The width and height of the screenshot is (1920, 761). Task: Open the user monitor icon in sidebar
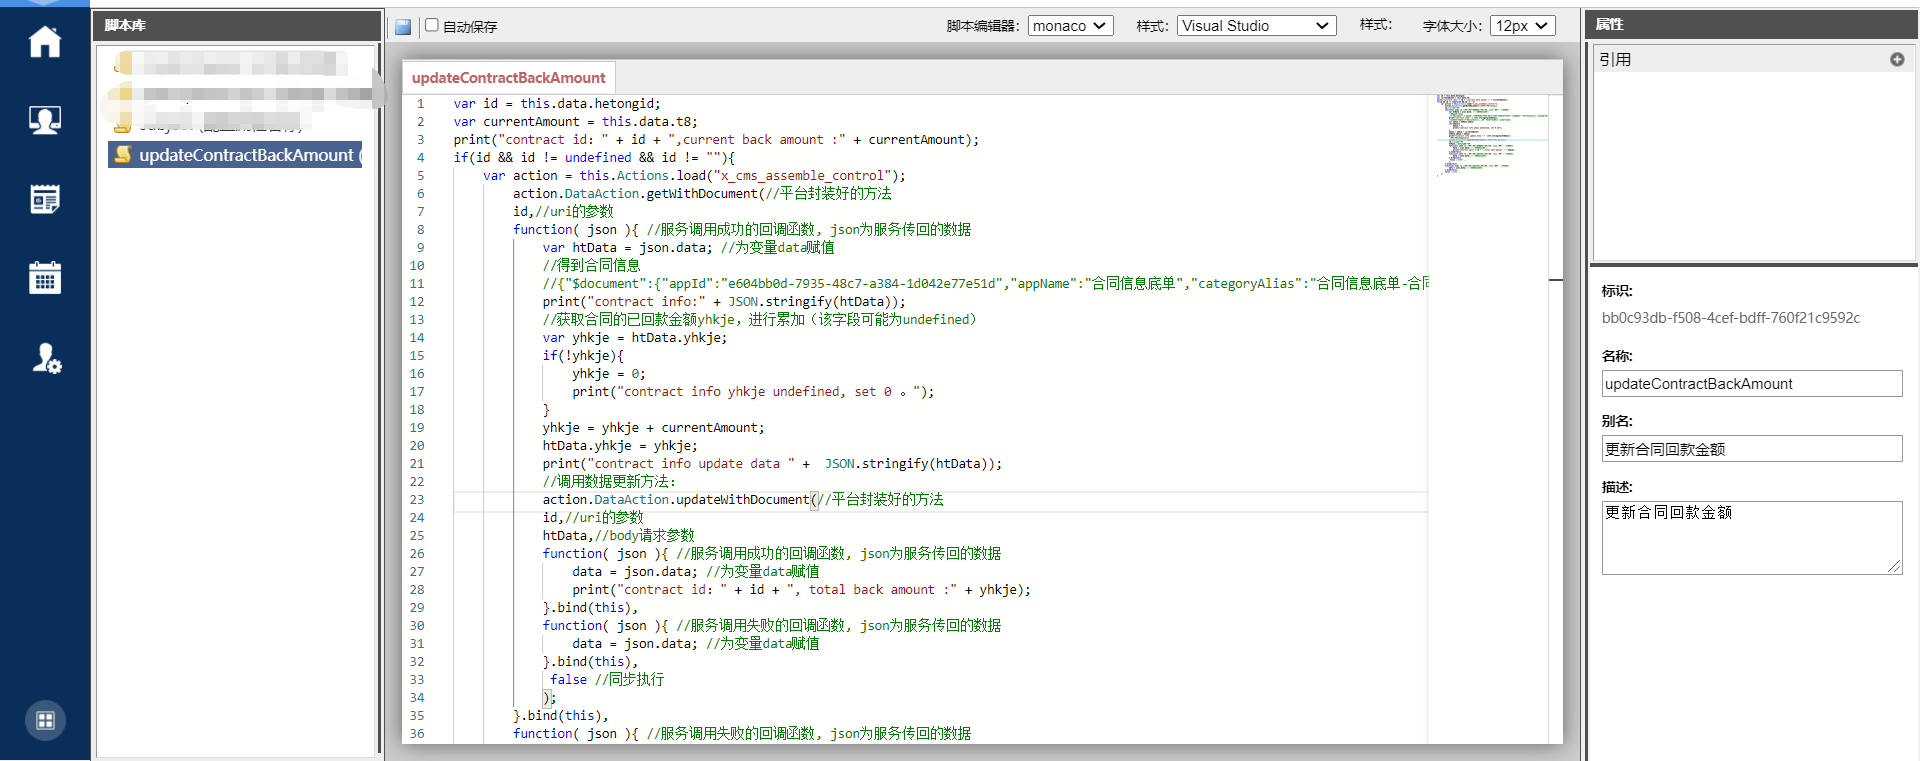(x=45, y=120)
